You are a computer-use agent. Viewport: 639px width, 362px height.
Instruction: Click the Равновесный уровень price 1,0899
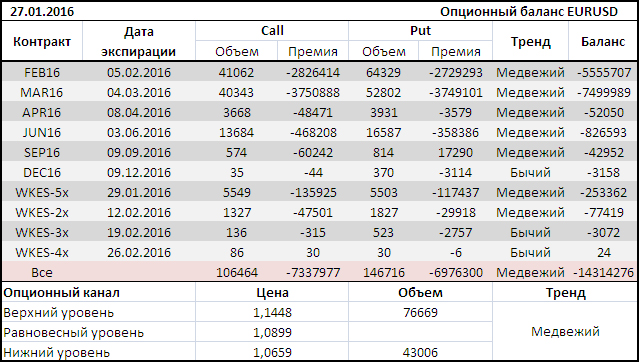tap(272, 333)
